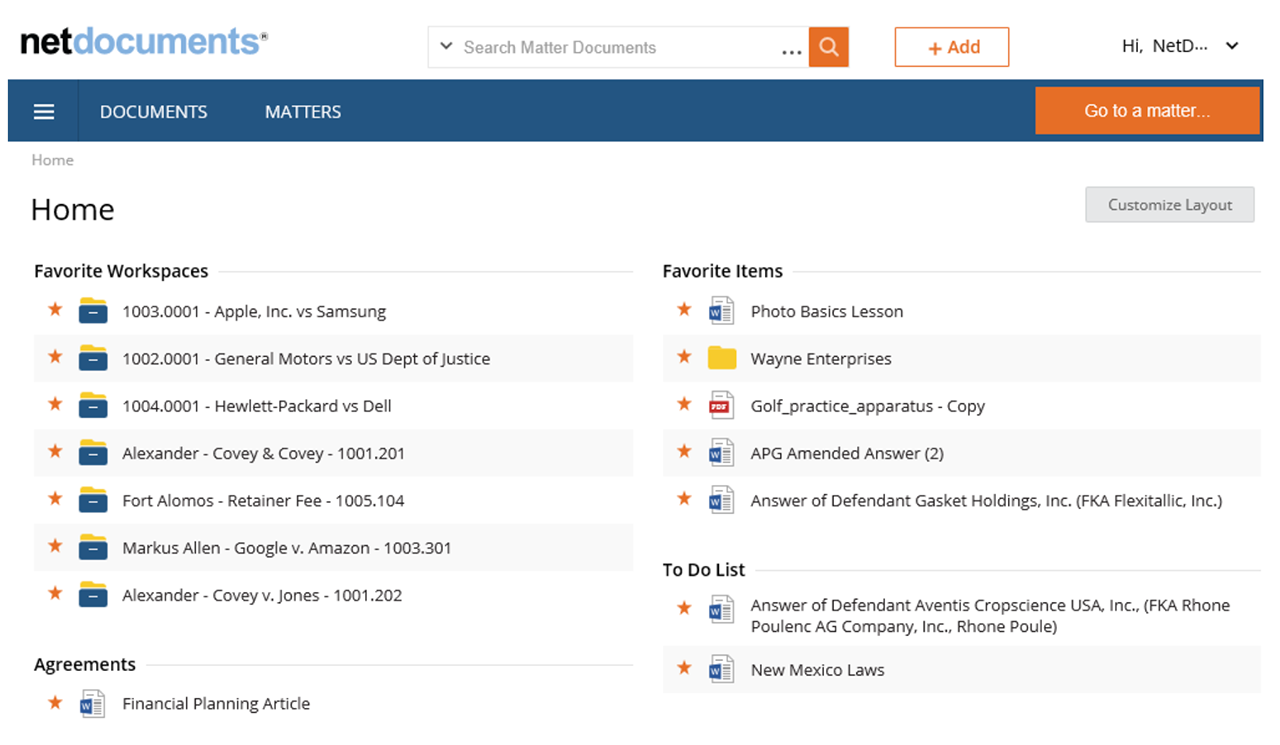Open Financial Planning Article document
This screenshot has width=1280, height=745.
click(216, 703)
